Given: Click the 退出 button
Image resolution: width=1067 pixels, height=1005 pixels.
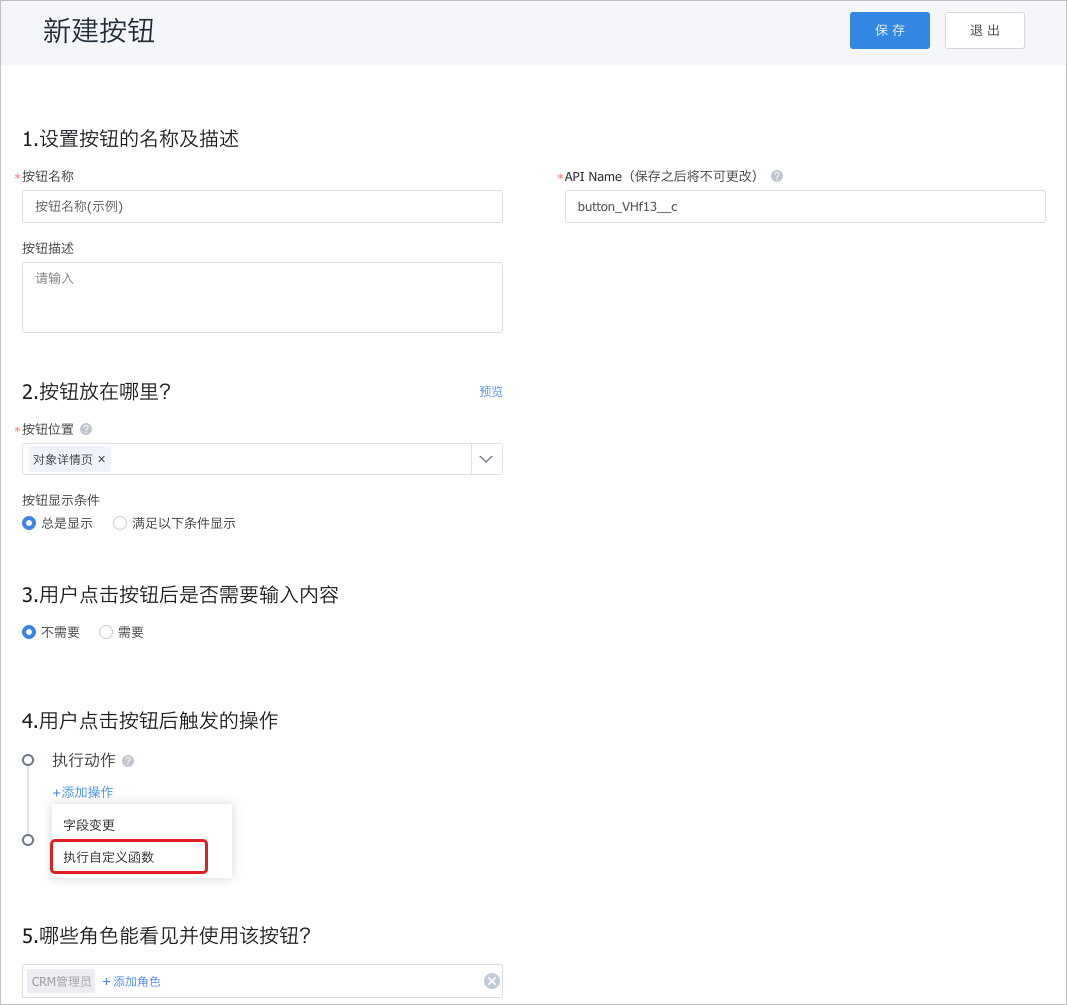Looking at the screenshot, I should [985, 31].
